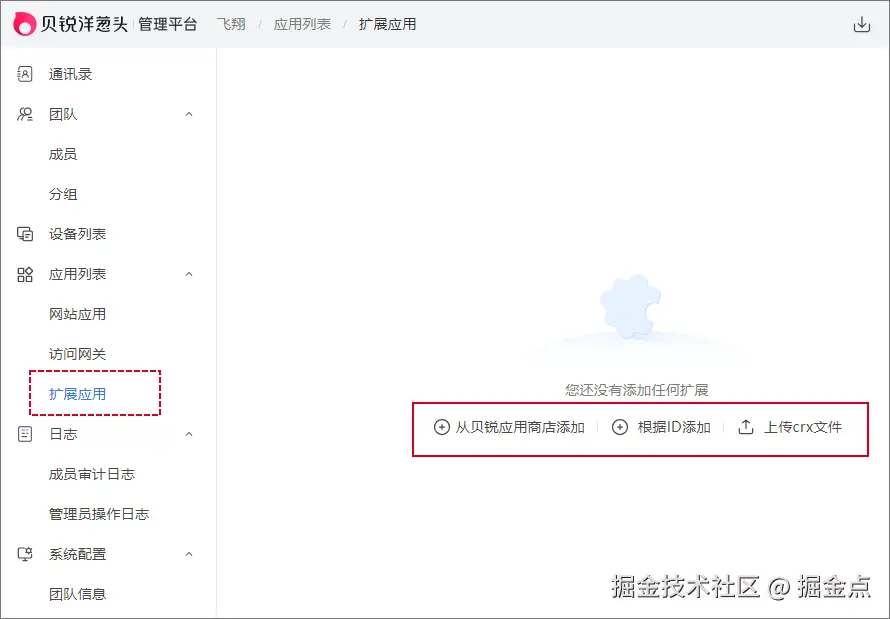Select 成员 under the 团队 section
Image resolution: width=890 pixels, height=619 pixels.
click(62, 154)
